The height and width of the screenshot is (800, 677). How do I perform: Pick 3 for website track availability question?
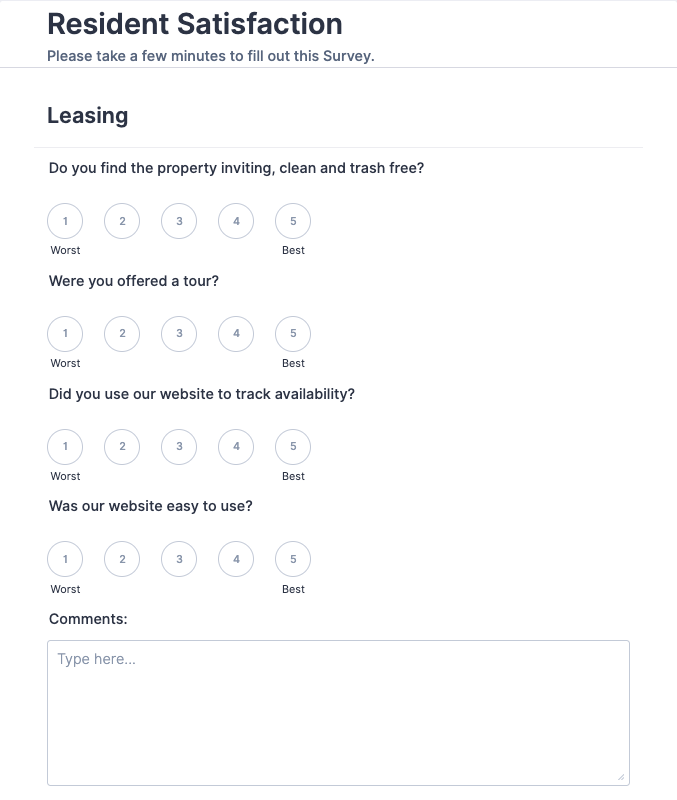(x=179, y=447)
